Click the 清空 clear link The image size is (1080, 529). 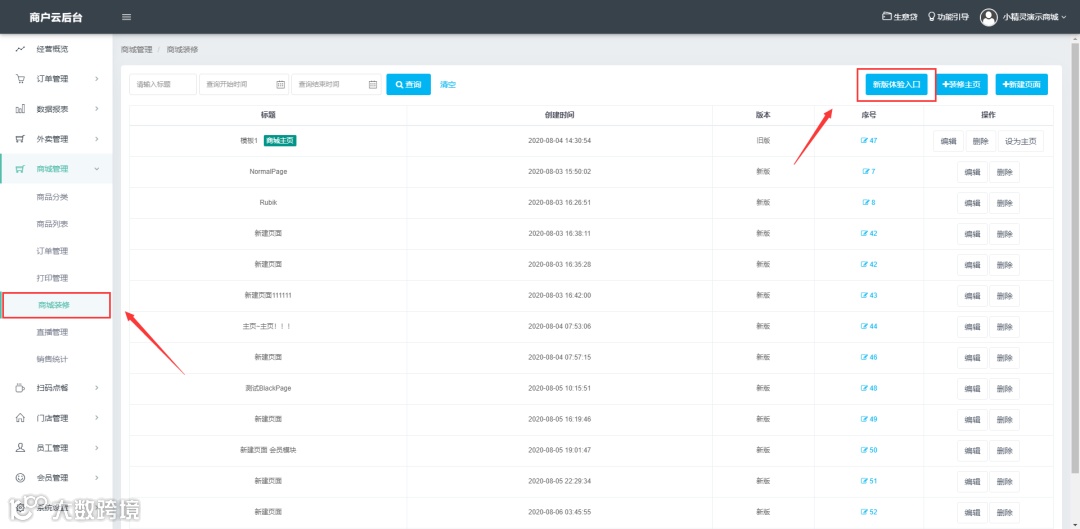coord(448,85)
